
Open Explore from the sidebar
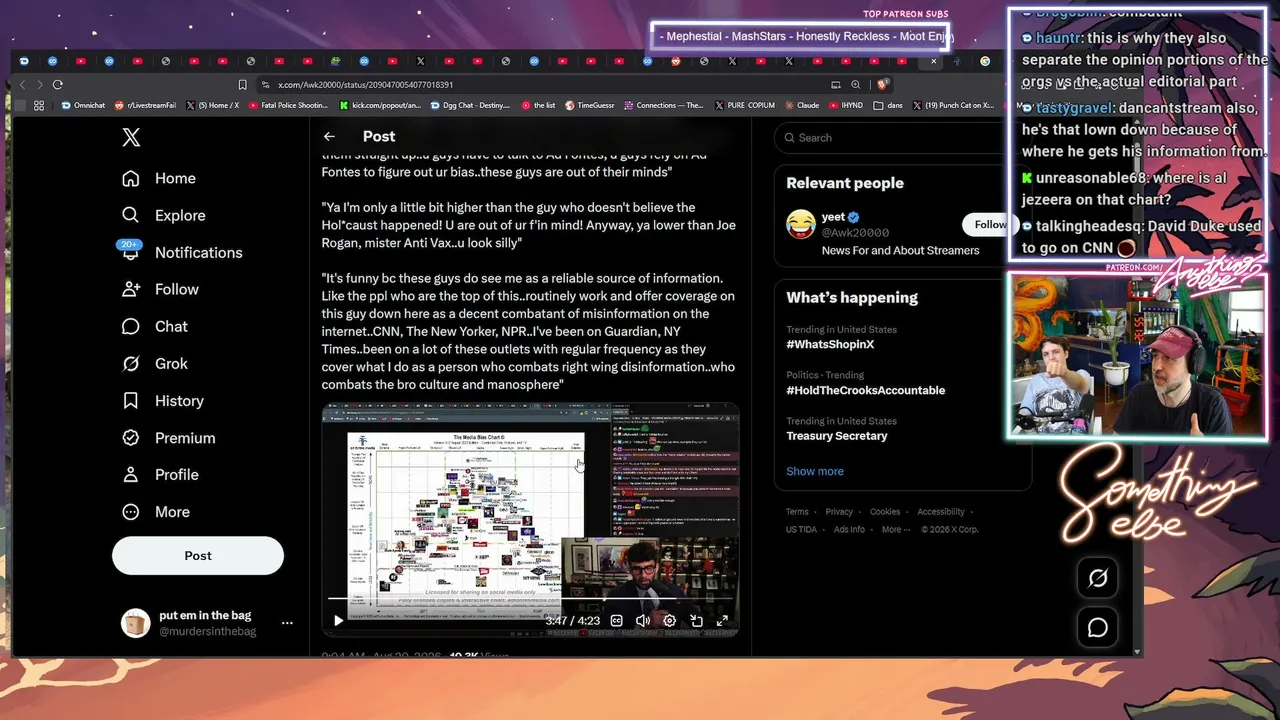(163, 215)
